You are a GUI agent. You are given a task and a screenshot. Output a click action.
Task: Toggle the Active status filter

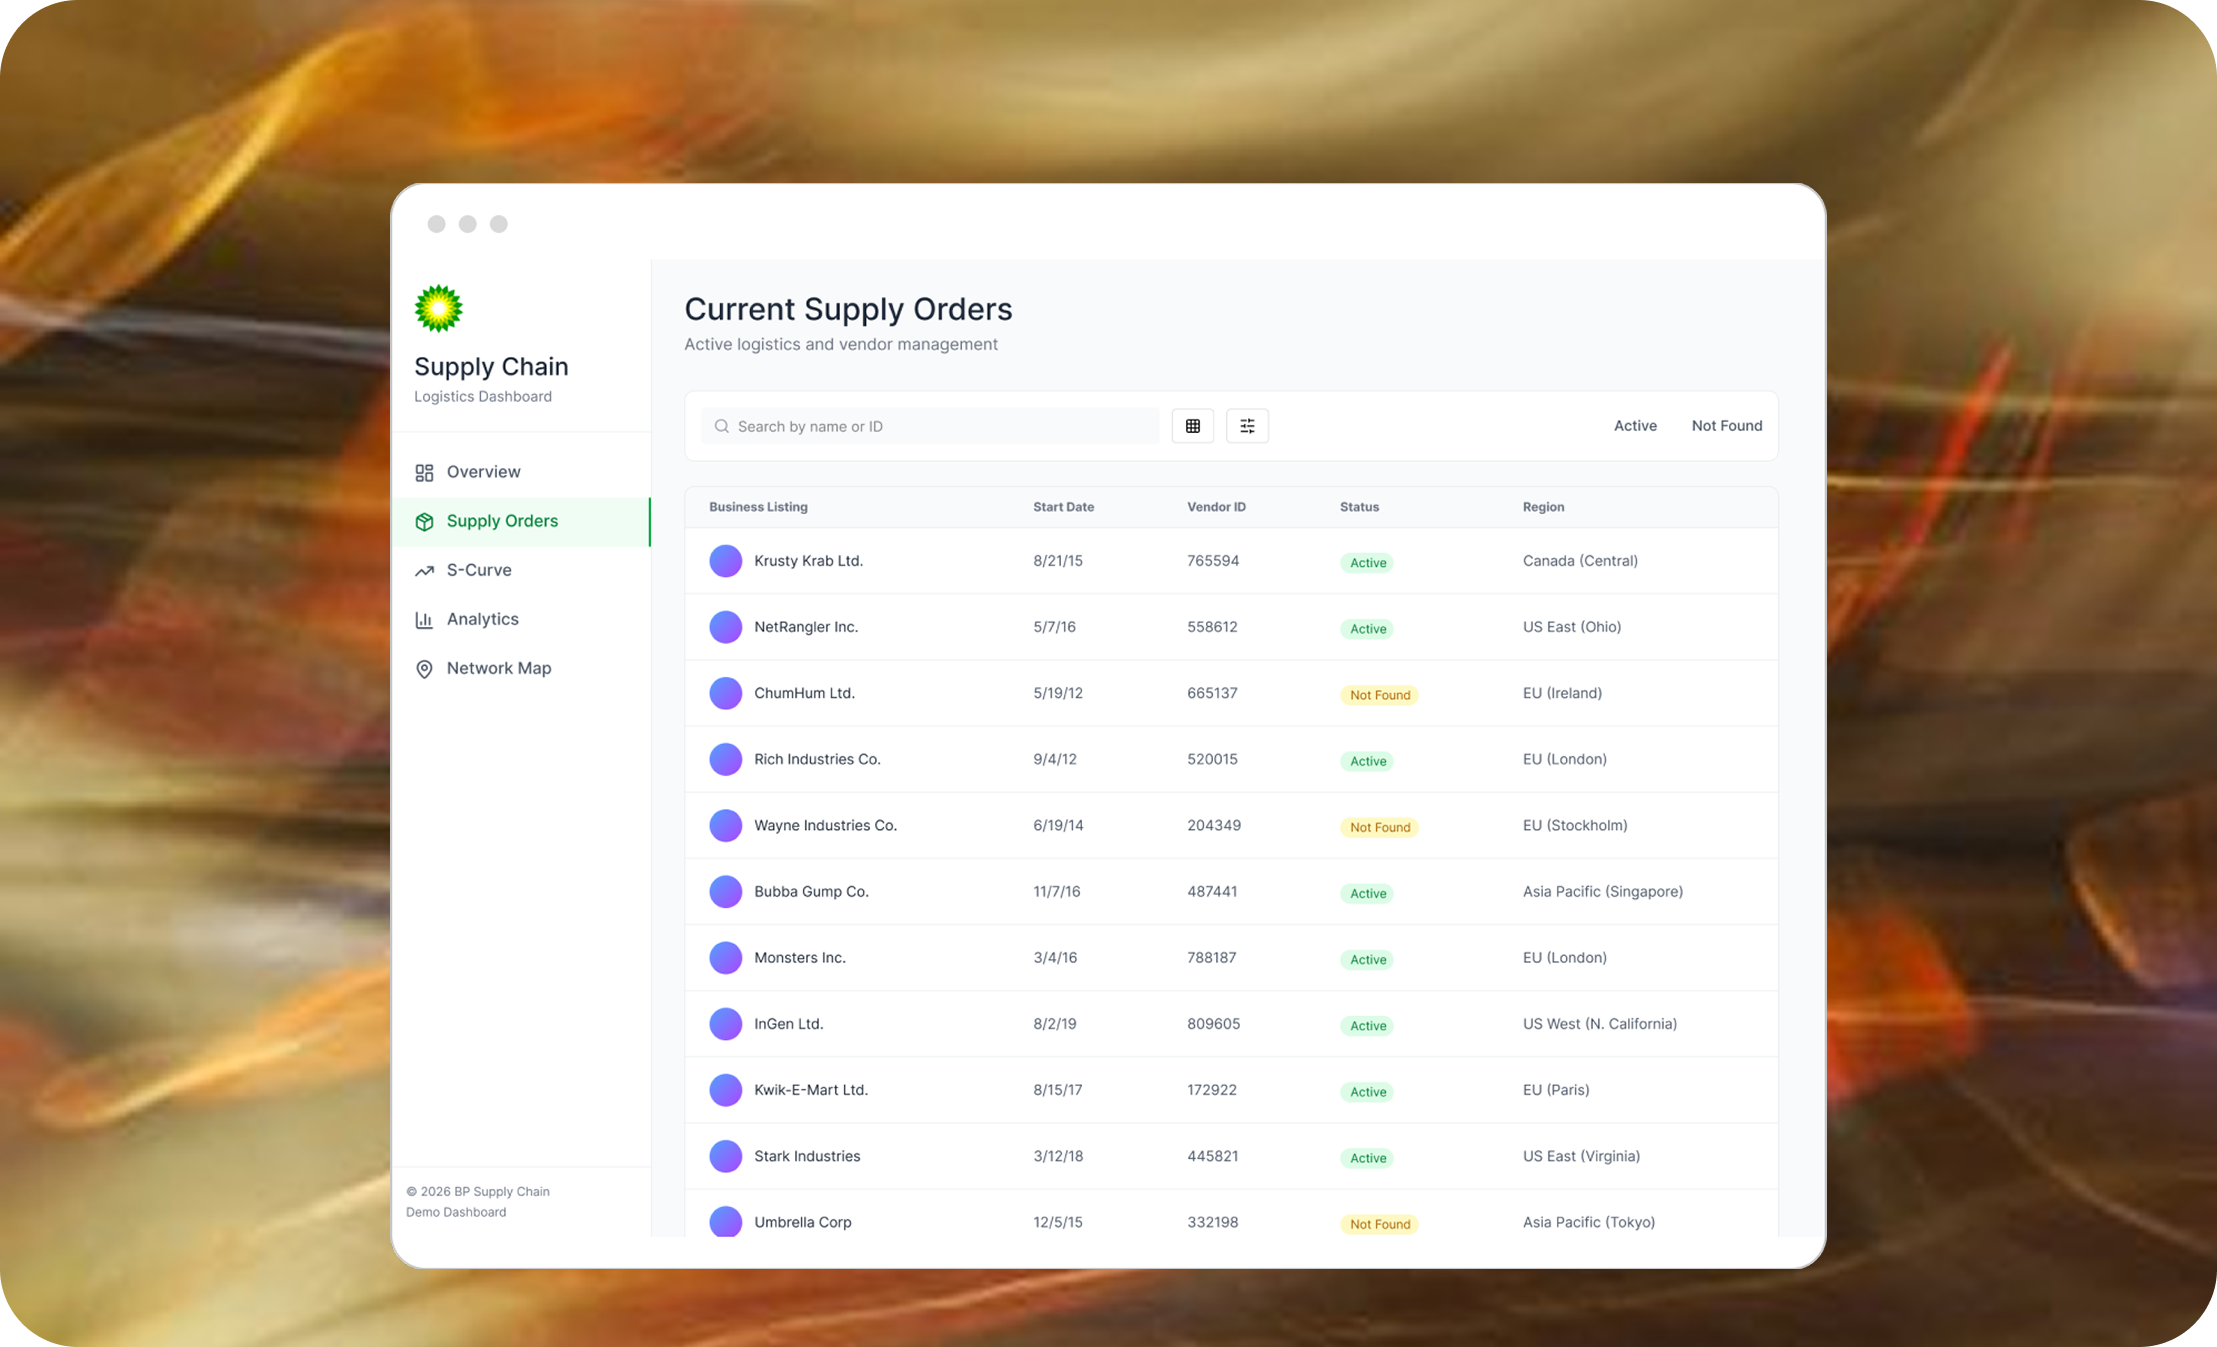coord(1635,426)
